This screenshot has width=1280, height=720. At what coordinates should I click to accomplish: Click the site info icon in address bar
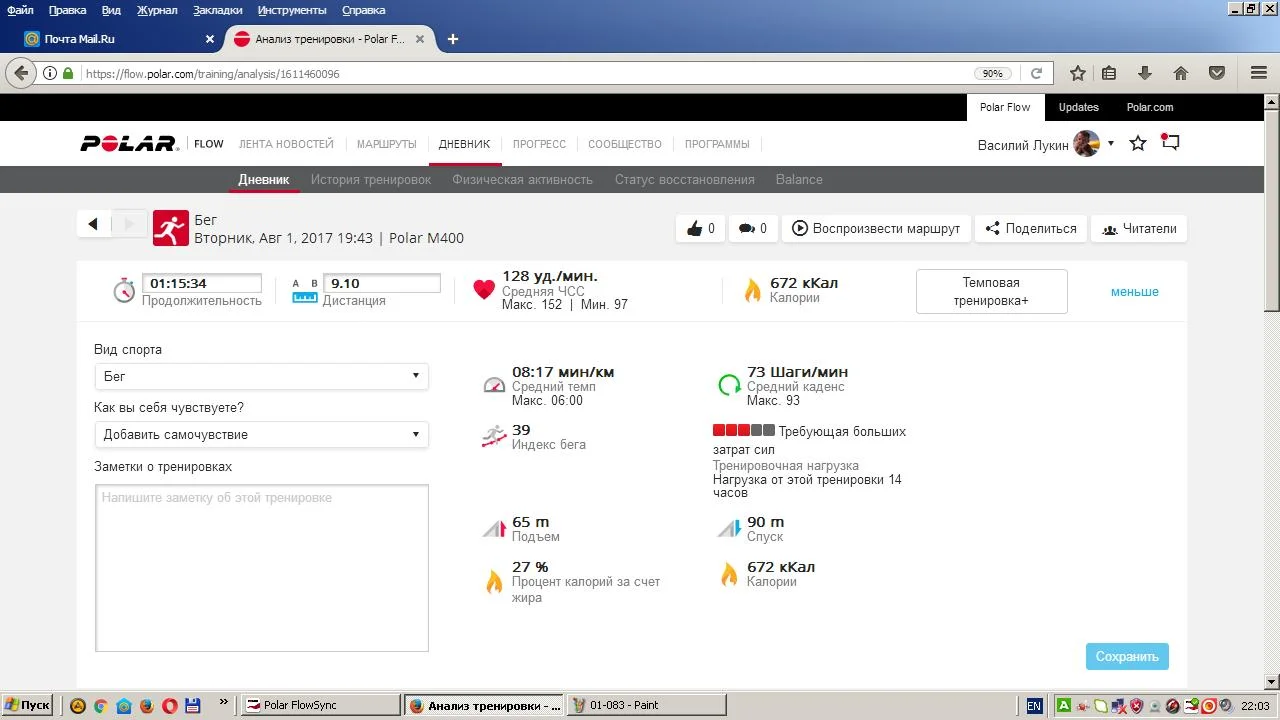click(x=50, y=73)
